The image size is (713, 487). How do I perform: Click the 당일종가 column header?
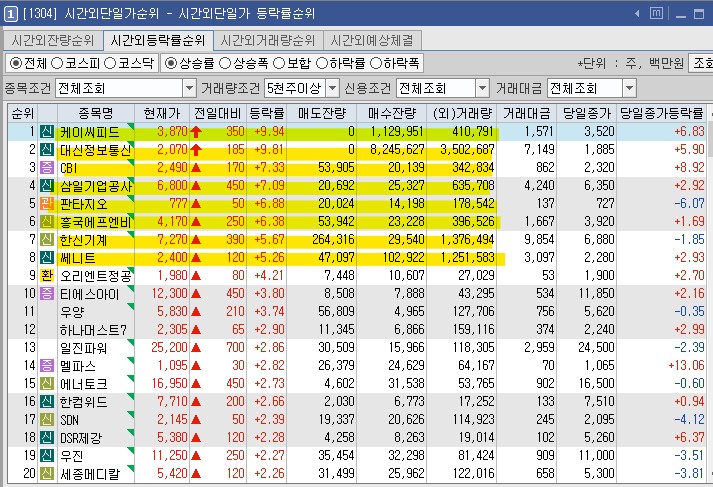click(x=587, y=113)
